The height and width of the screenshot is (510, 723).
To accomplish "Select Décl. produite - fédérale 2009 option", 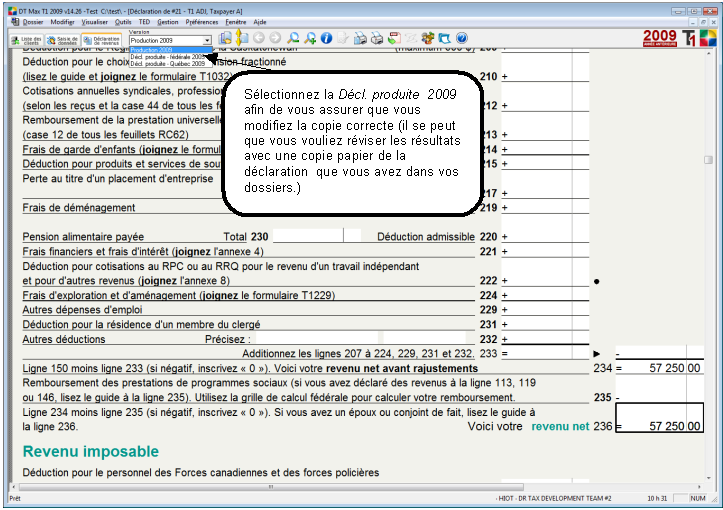I will (x=168, y=56).
